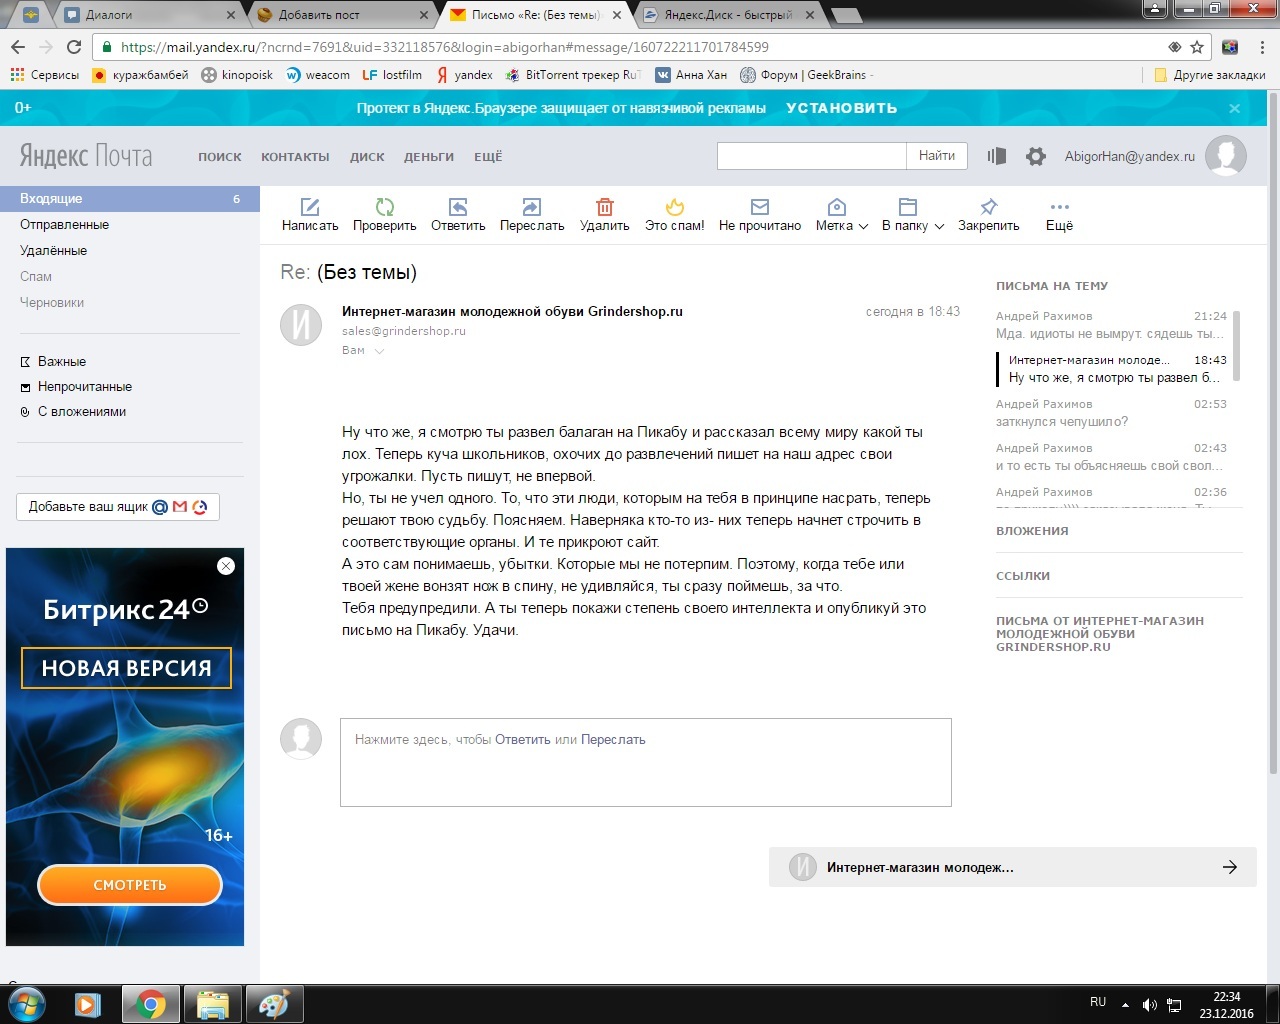
Task: Click the Написать compose icon
Action: click(310, 207)
